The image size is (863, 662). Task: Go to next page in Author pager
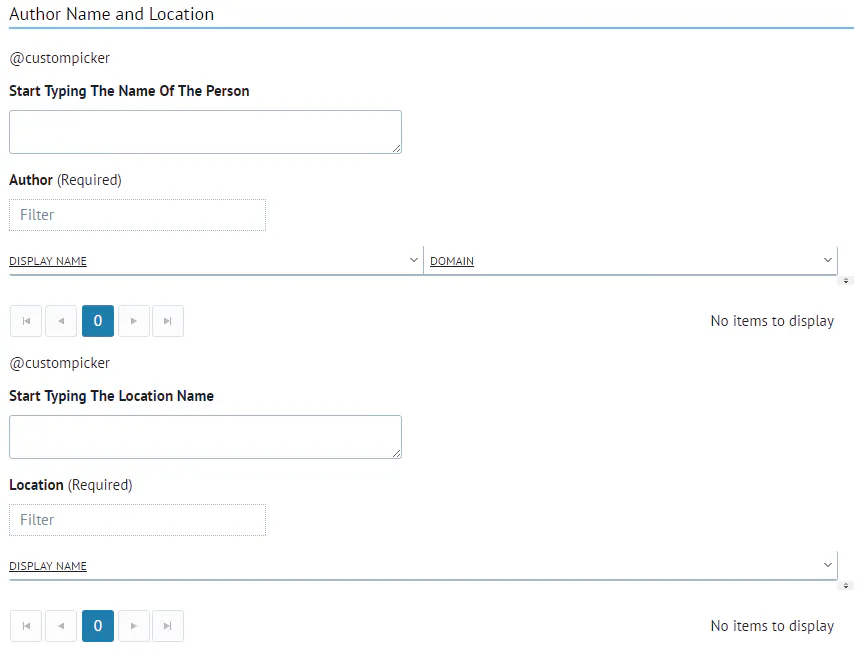click(x=134, y=321)
